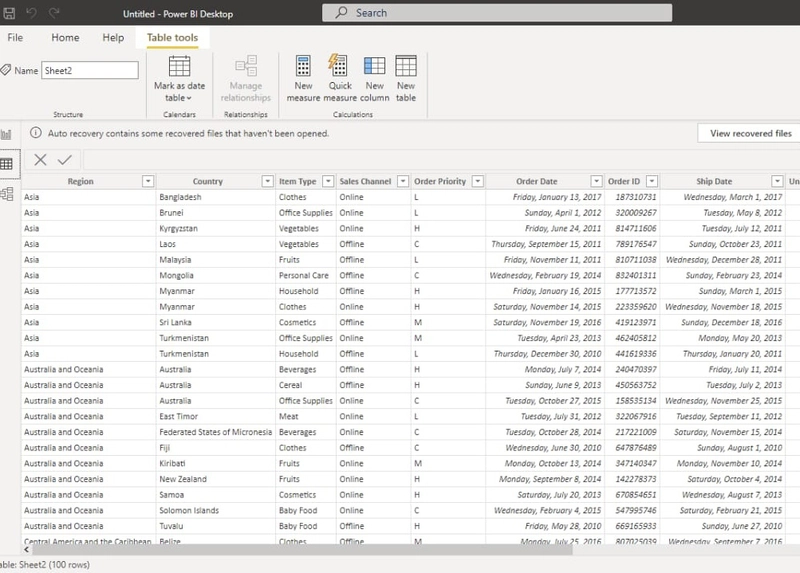Open the Help tab
This screenshot has height=573, width=800.
(x=113, y=37)
